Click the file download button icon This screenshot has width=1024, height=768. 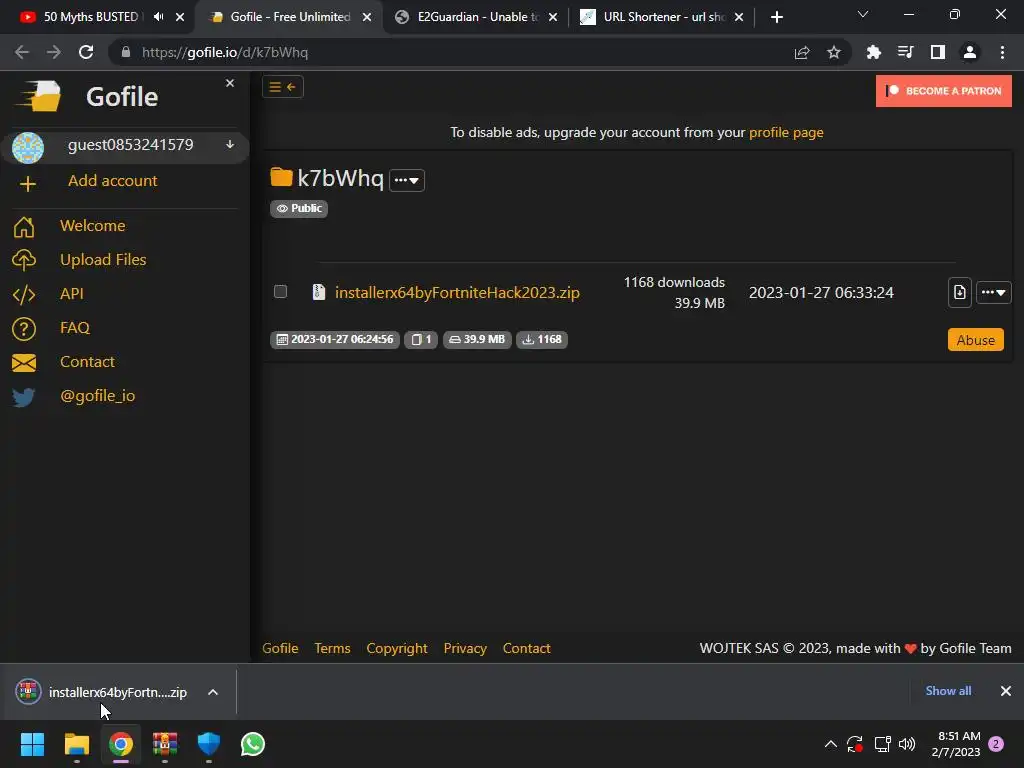pos(959,292)
